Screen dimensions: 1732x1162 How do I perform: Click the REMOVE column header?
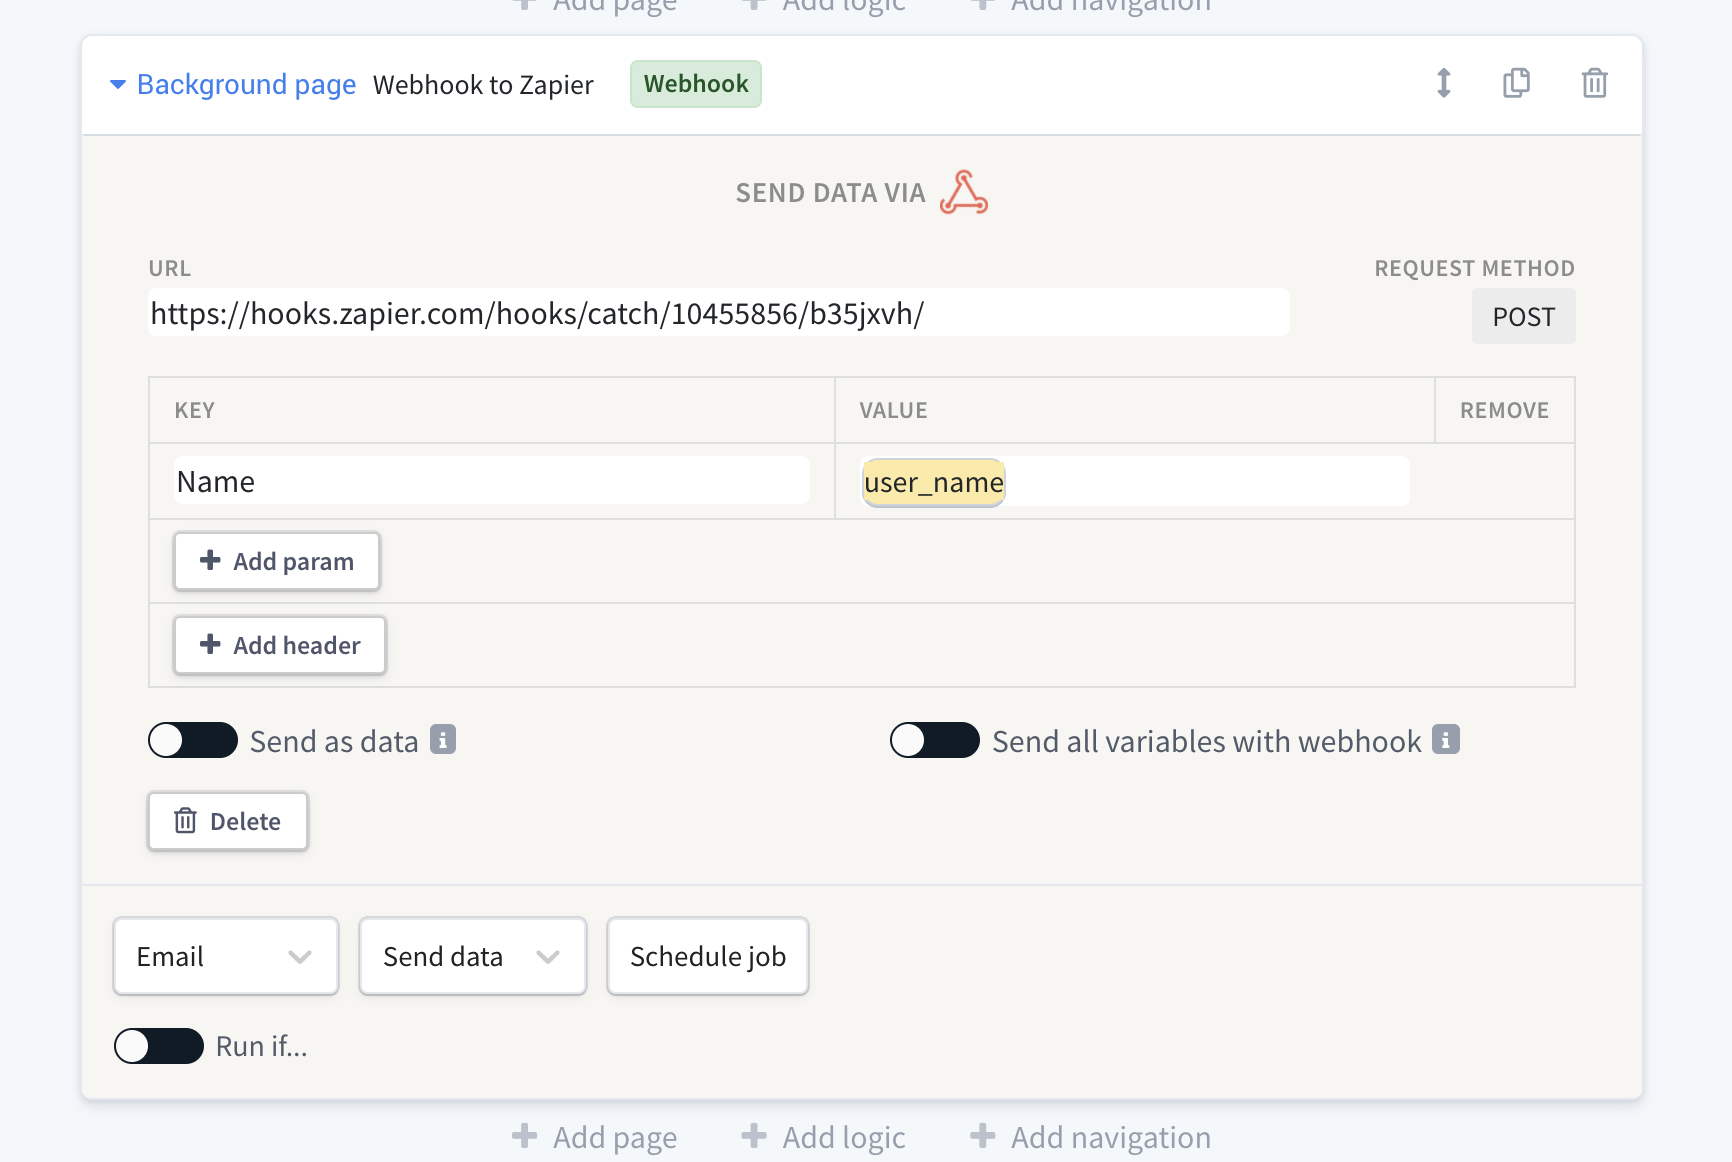click(x=1505, y=410)
